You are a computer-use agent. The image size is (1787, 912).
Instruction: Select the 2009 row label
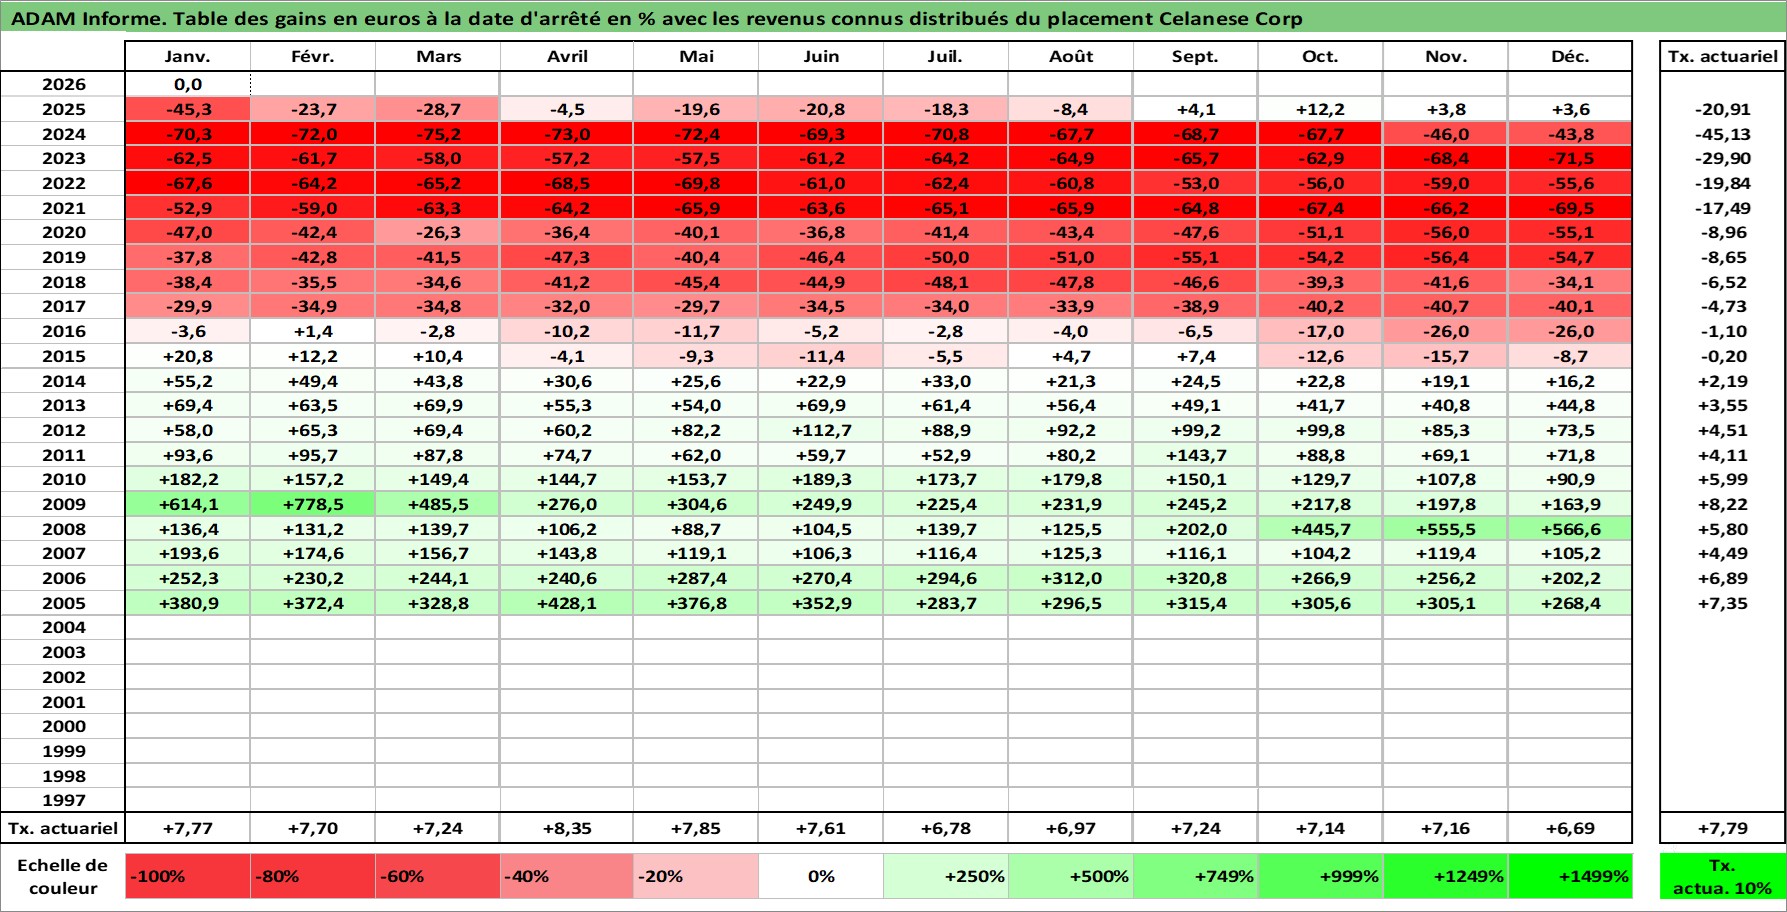pos(63,504)
